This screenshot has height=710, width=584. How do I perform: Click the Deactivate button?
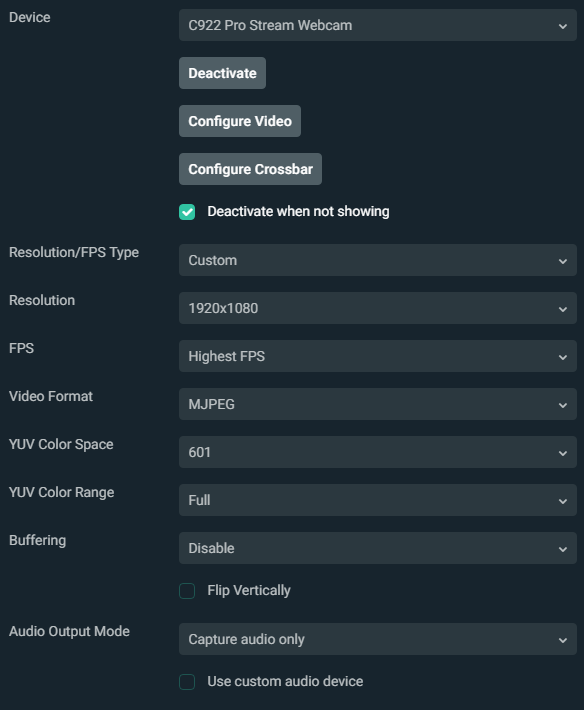tap(222, 73)
